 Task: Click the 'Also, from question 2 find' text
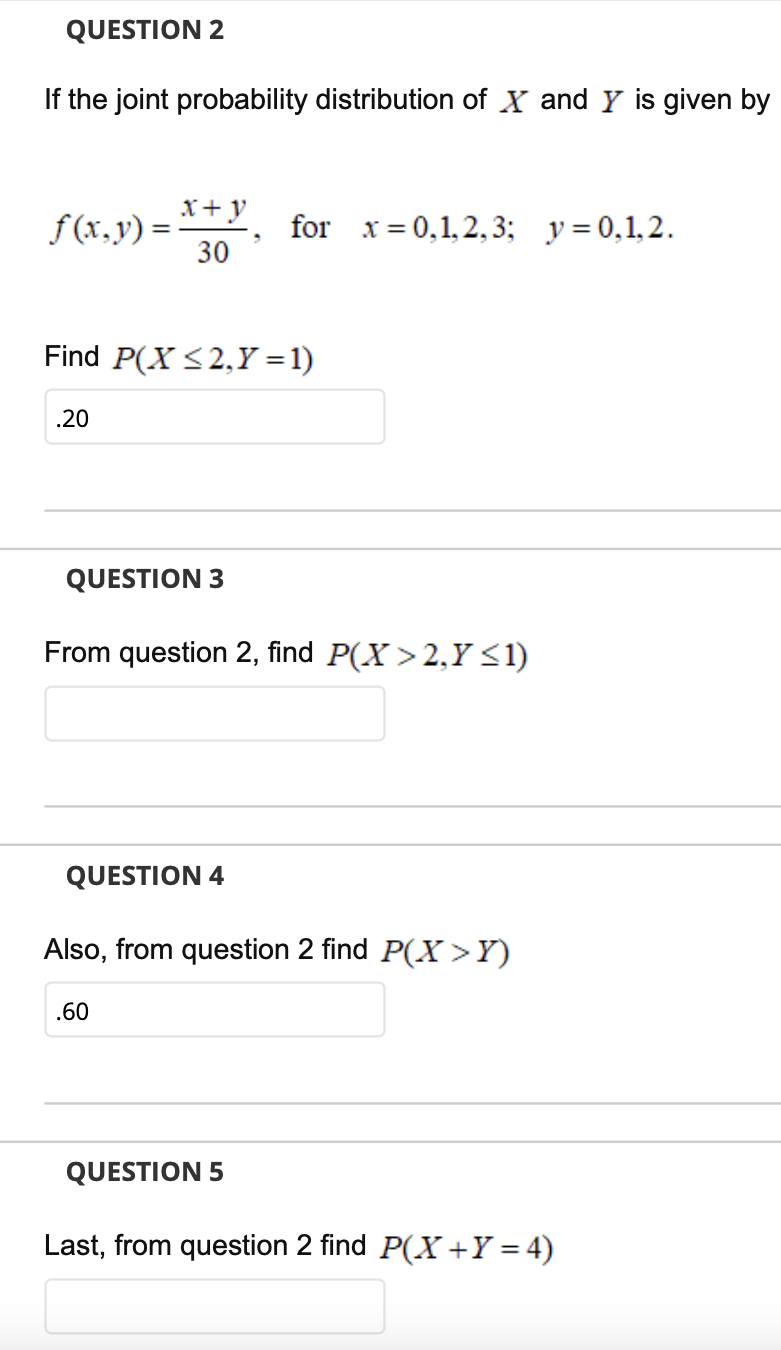206,950
